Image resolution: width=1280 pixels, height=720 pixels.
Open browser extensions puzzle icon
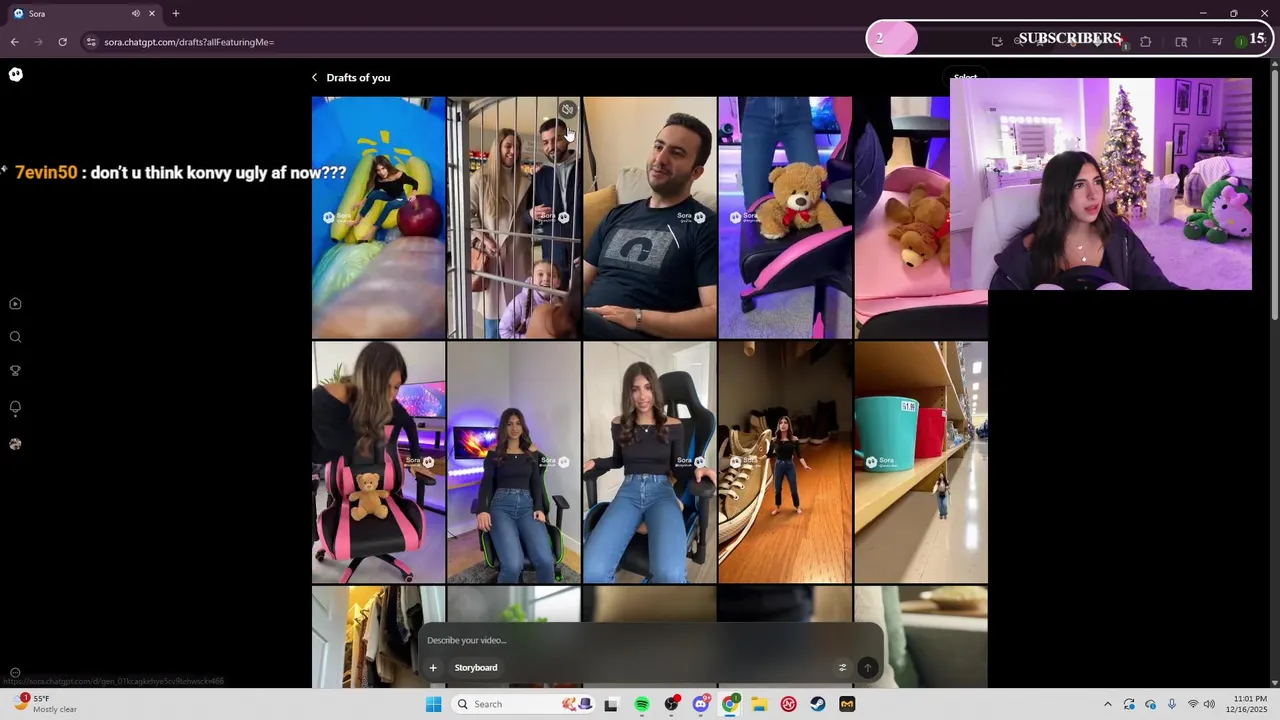tap(1145, 42)
